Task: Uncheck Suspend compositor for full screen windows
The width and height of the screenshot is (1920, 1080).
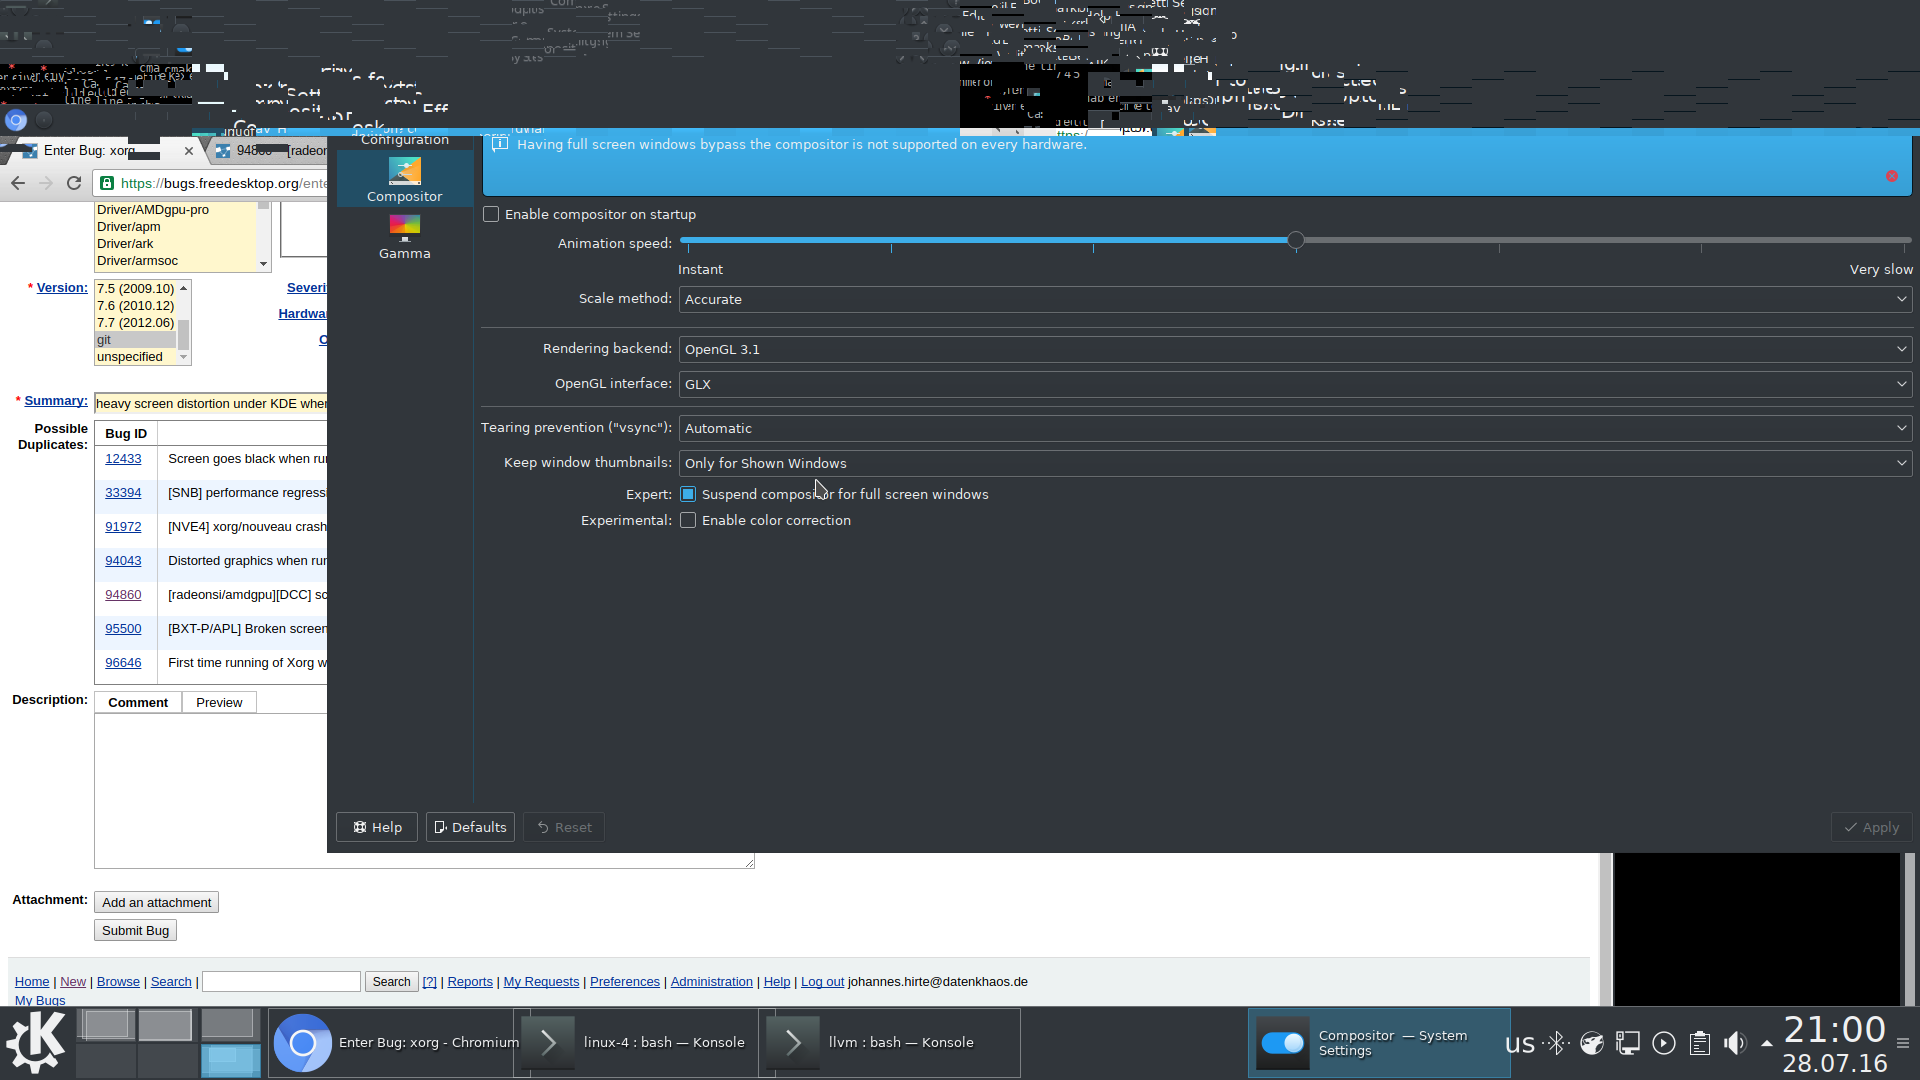Action: [688, 494]
